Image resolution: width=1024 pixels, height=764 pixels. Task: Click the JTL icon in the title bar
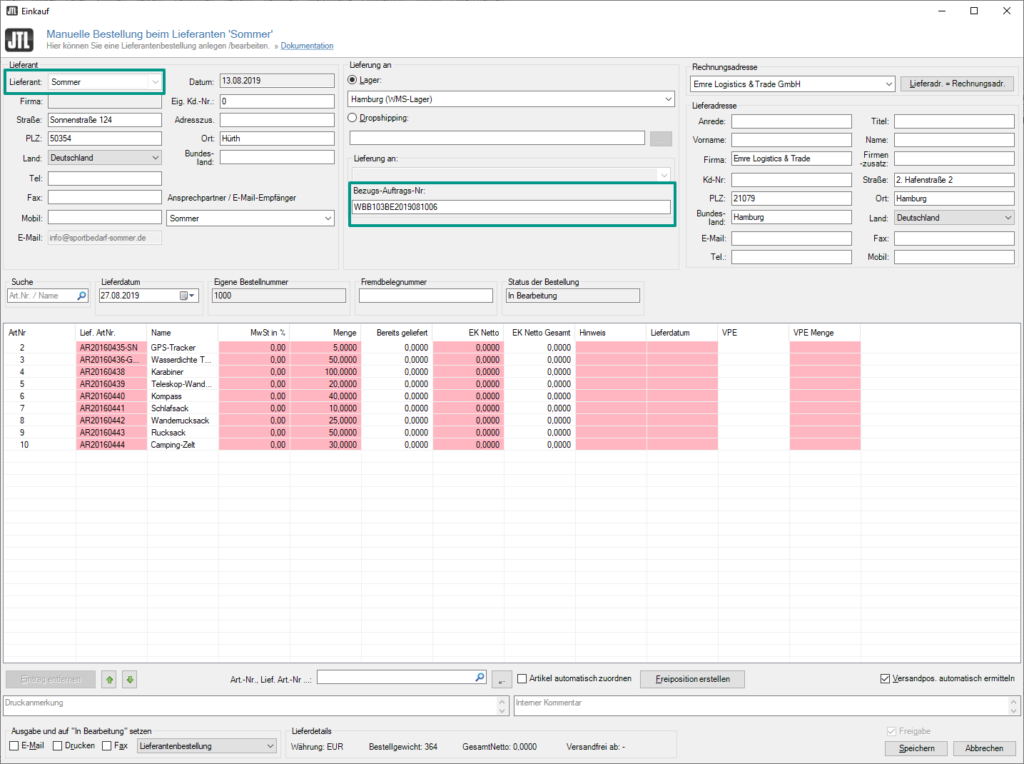[14, 11]
